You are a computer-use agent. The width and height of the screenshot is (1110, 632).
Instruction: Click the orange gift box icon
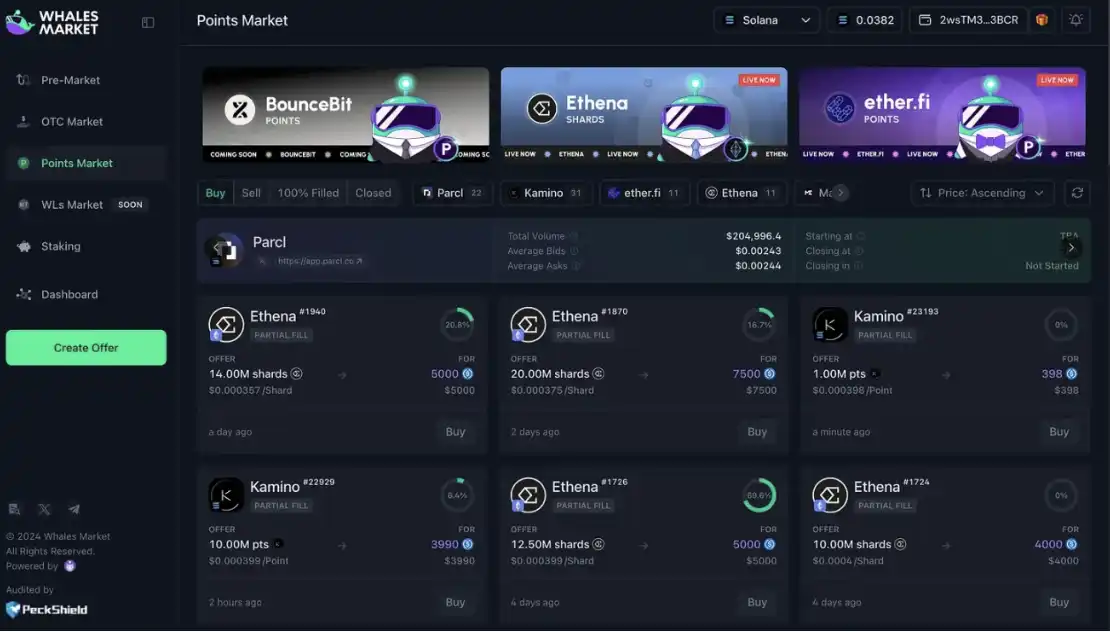click(1042, 20)
